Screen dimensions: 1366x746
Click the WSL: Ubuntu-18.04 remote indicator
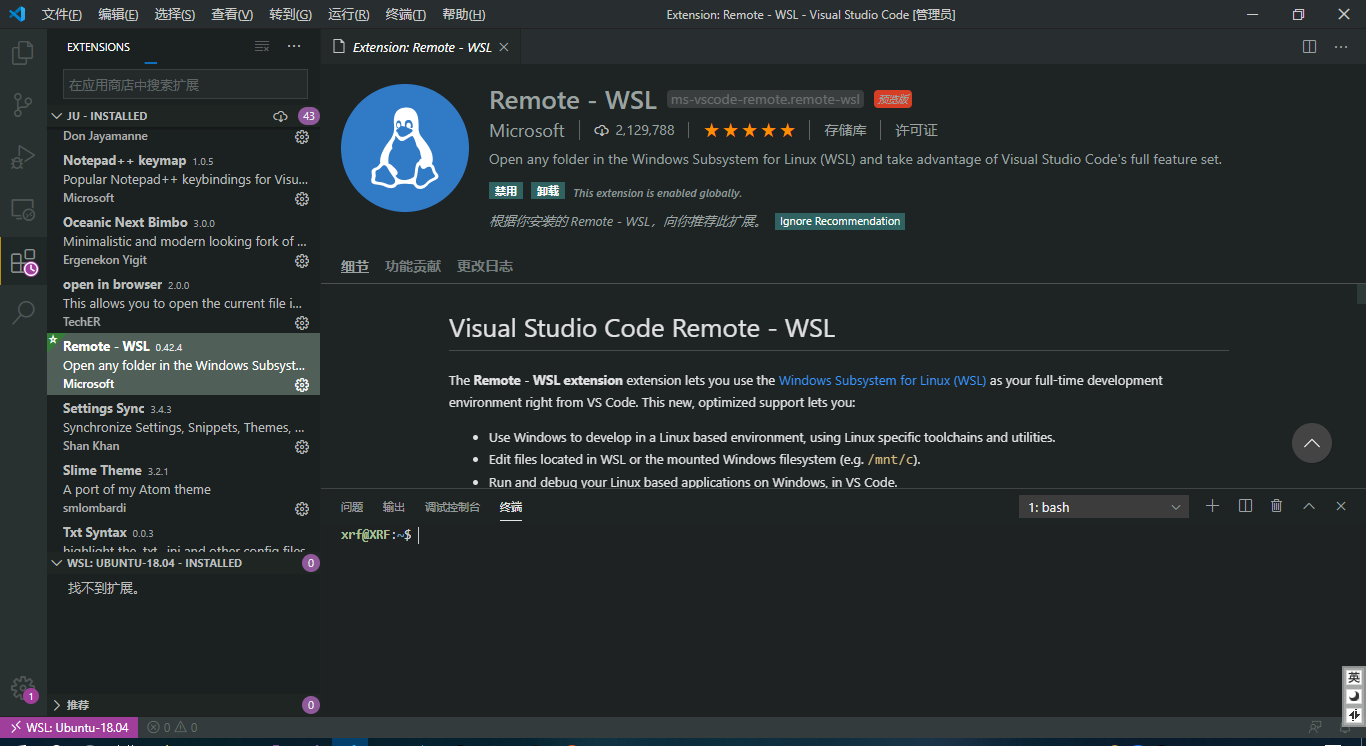69,727
